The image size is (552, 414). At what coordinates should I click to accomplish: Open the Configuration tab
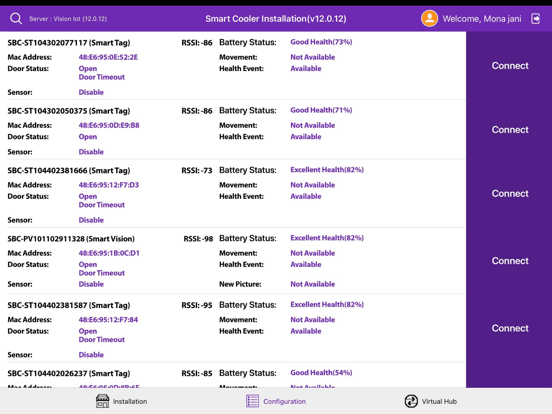pyautogui.click(x=276, y=401)
